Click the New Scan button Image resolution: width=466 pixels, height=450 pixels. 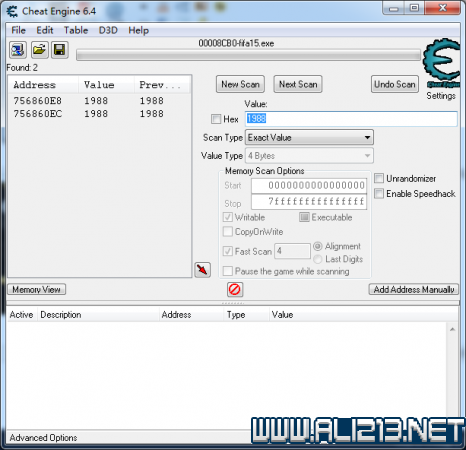240,84
